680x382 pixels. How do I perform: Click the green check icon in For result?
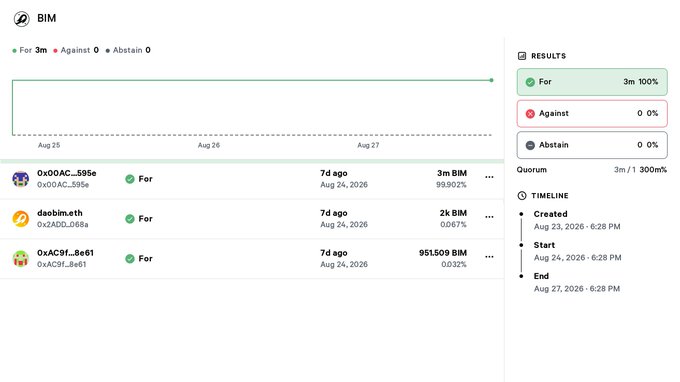click(x=530, y=82)
